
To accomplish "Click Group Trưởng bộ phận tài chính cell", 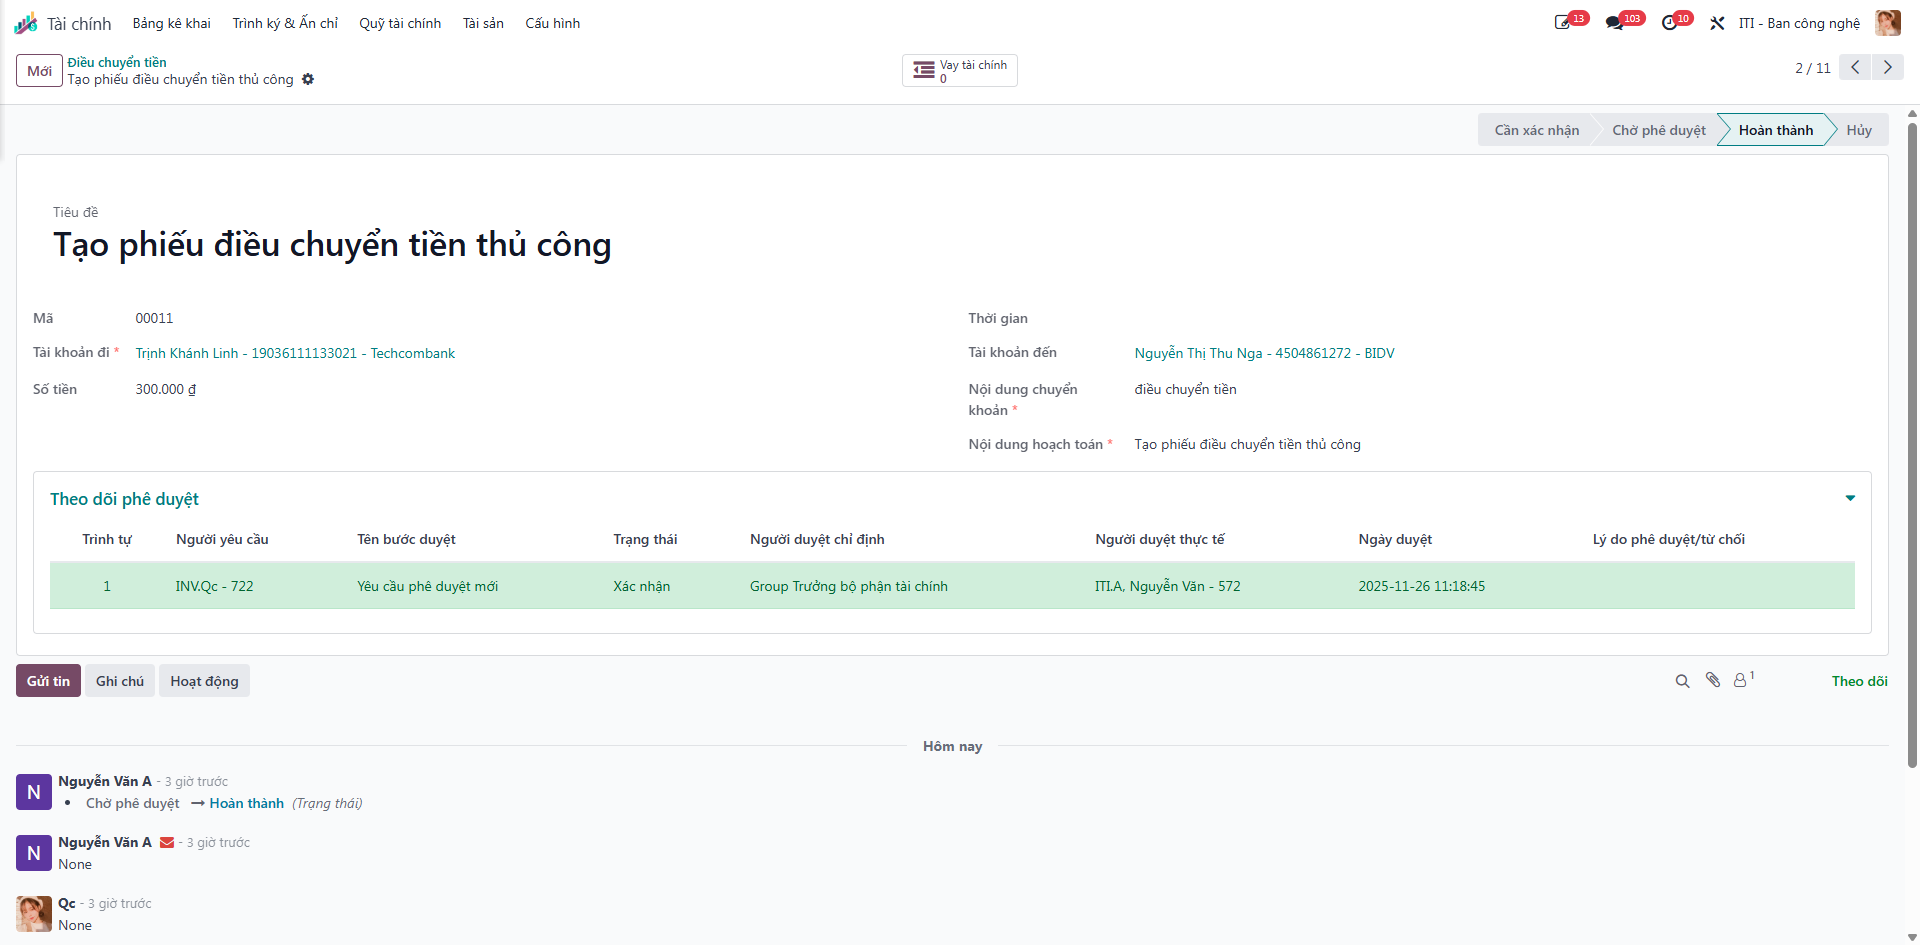I will 849,586.
